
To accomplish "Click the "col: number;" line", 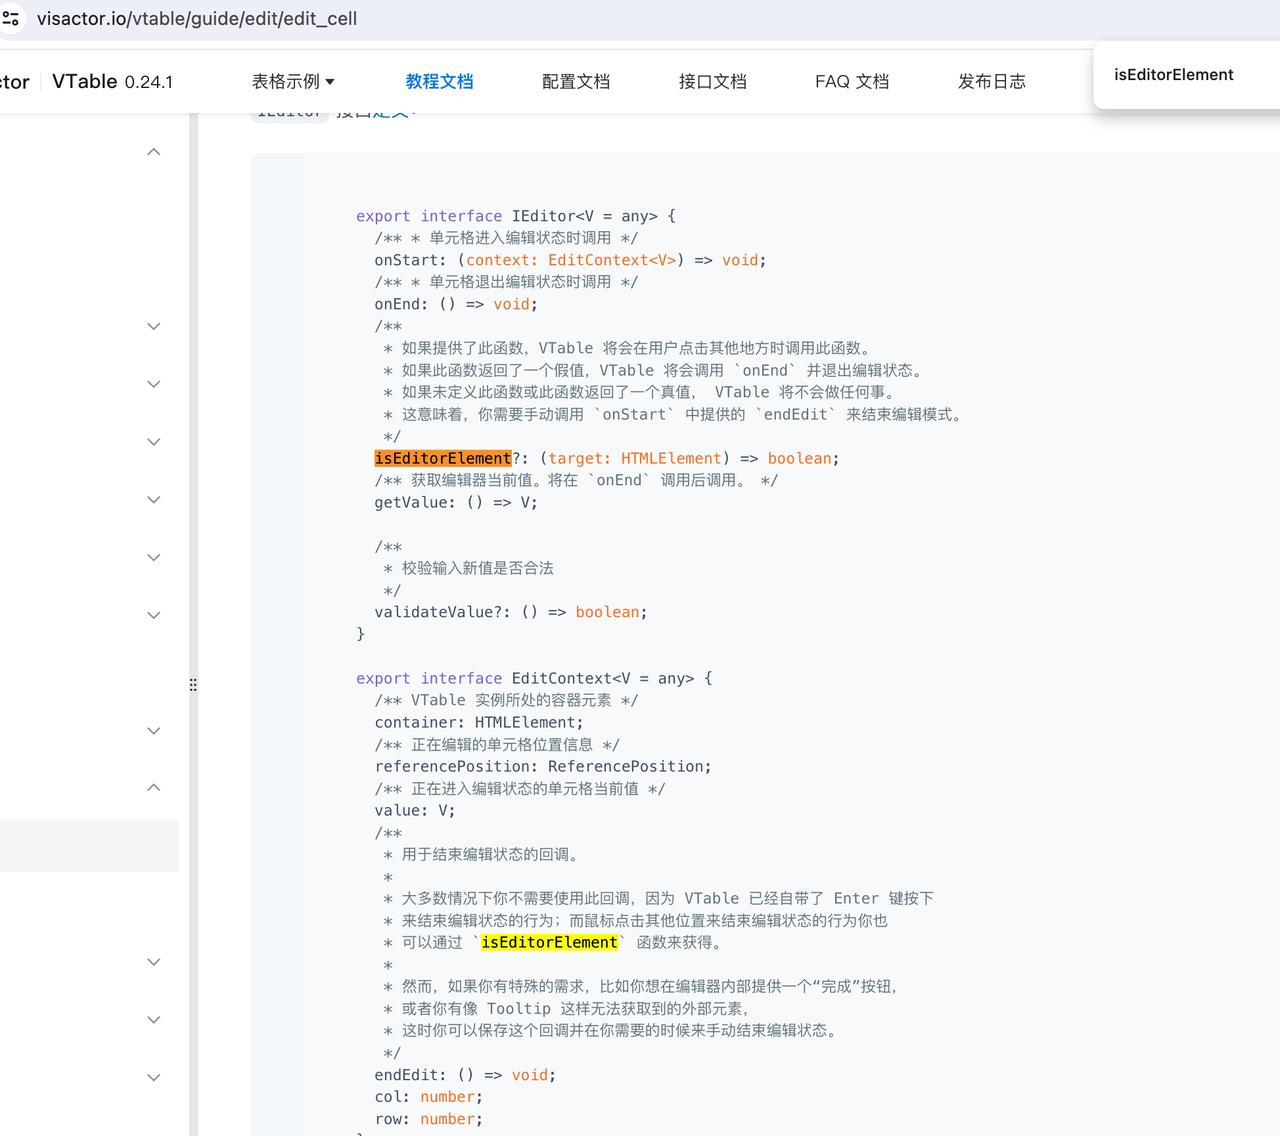I will click(429, 1097).
